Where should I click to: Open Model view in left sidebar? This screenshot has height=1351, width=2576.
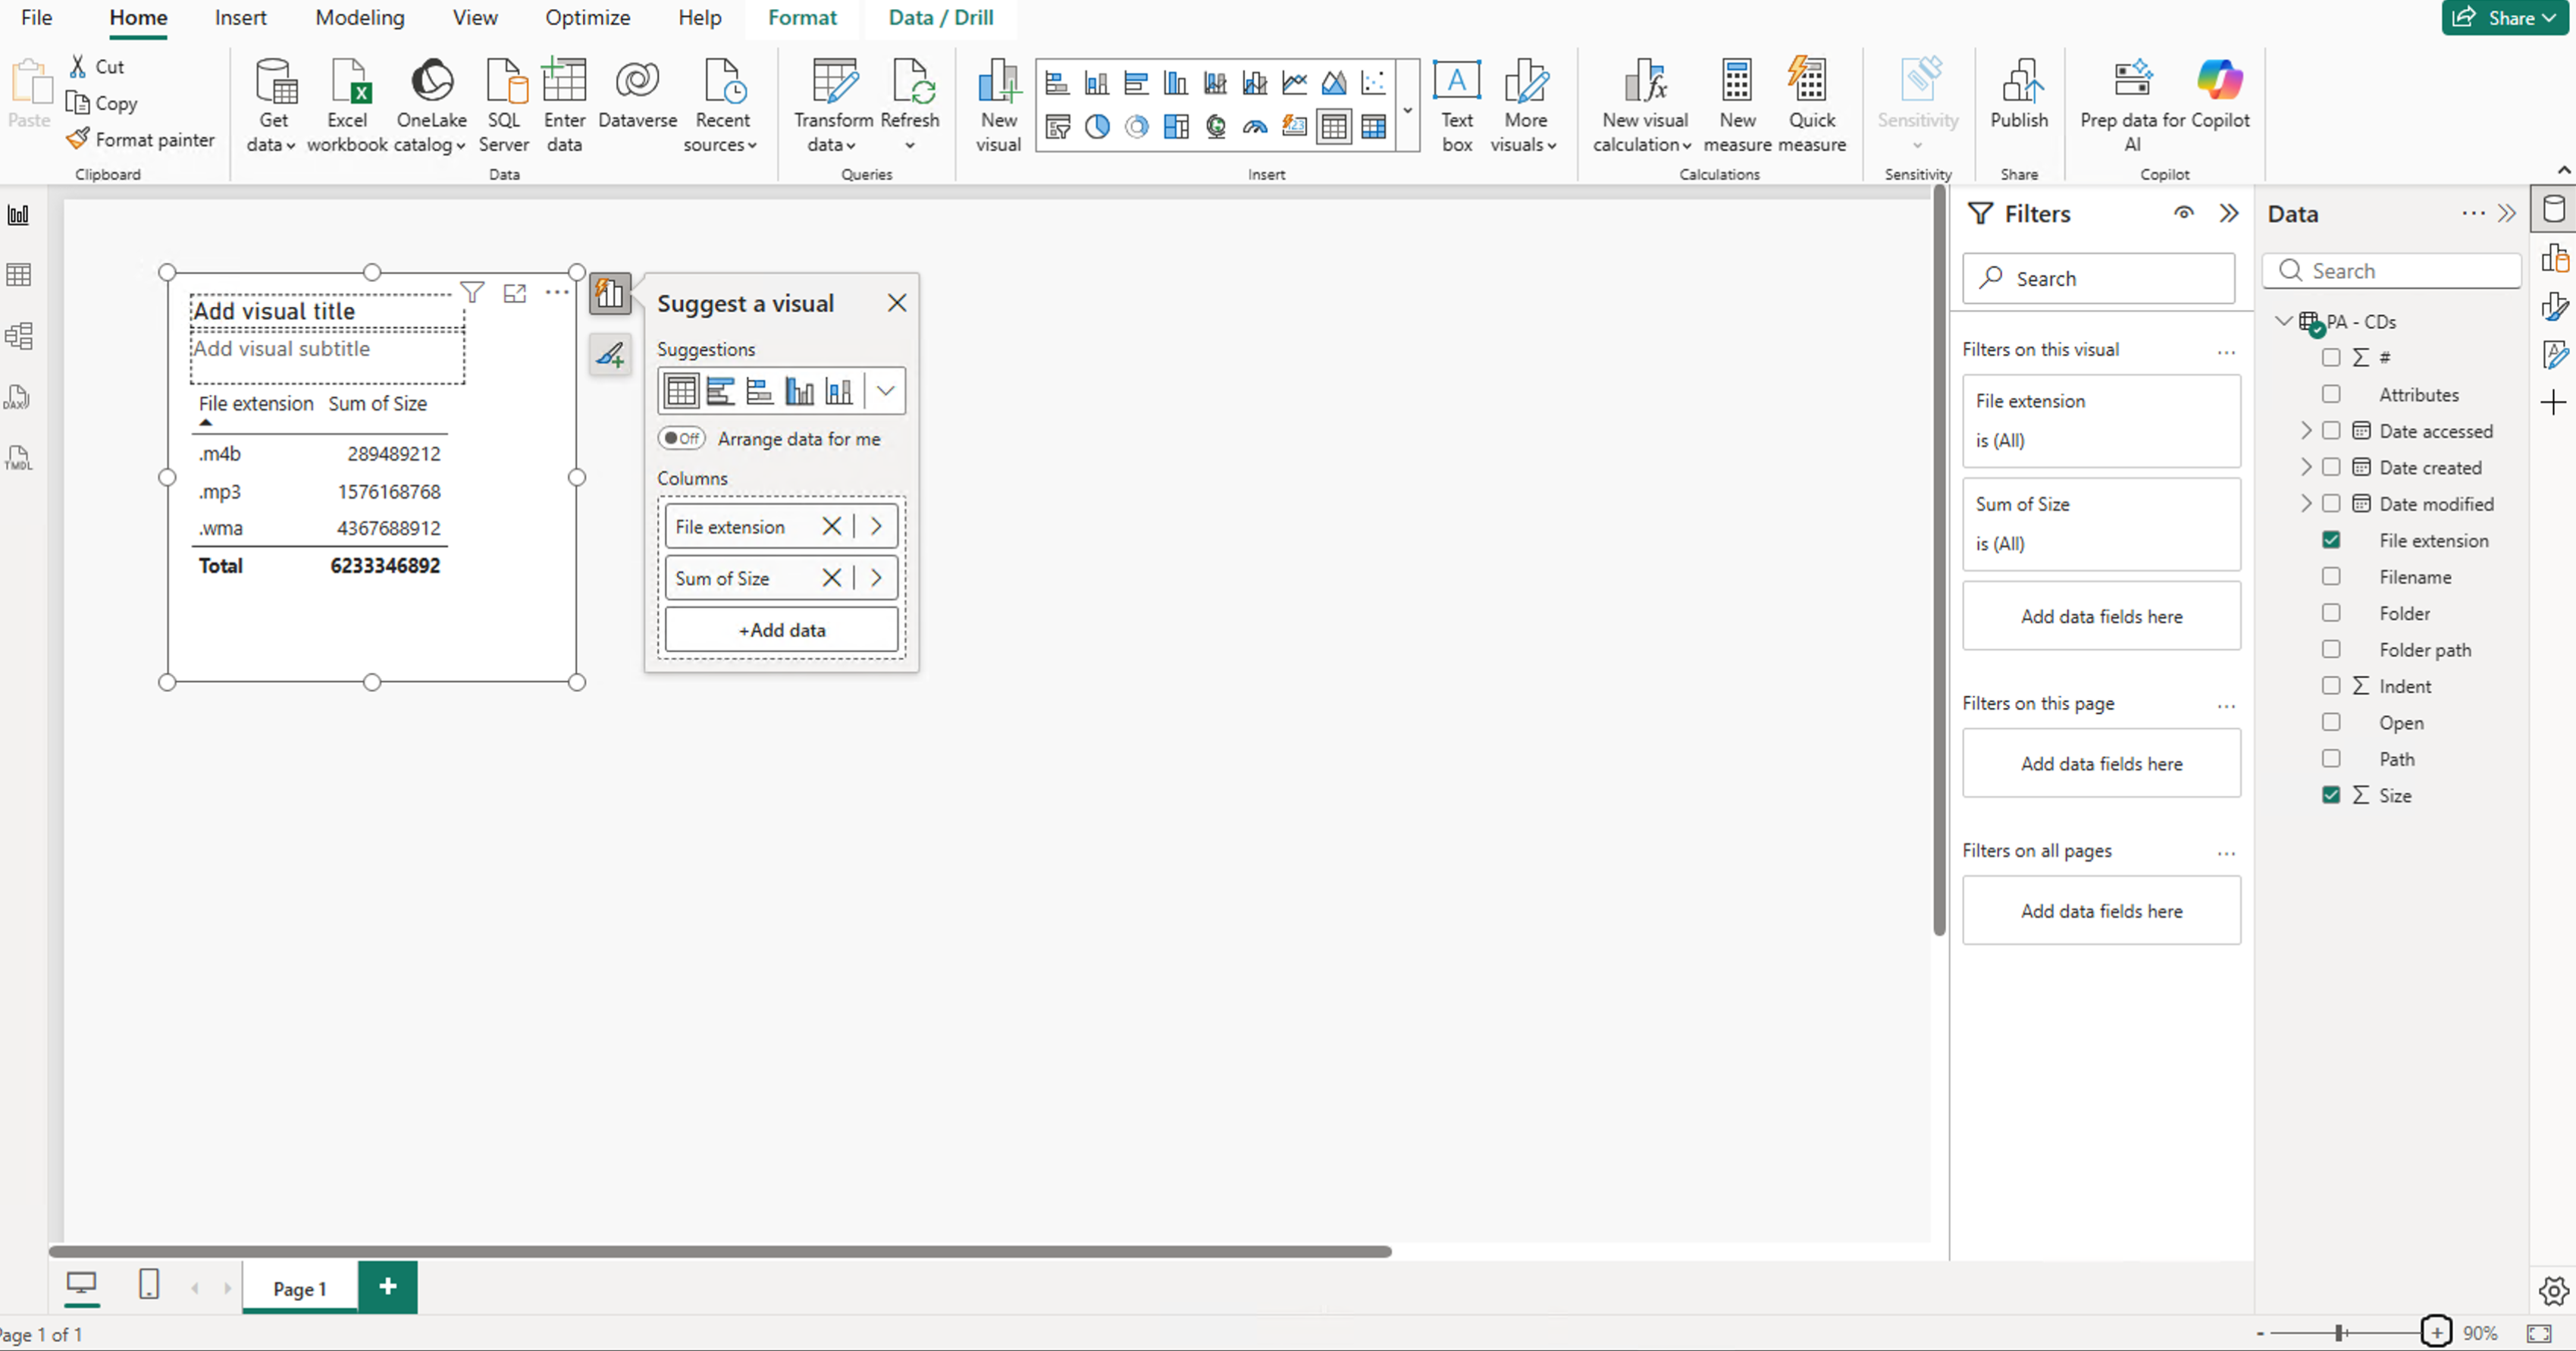(19, 336)
